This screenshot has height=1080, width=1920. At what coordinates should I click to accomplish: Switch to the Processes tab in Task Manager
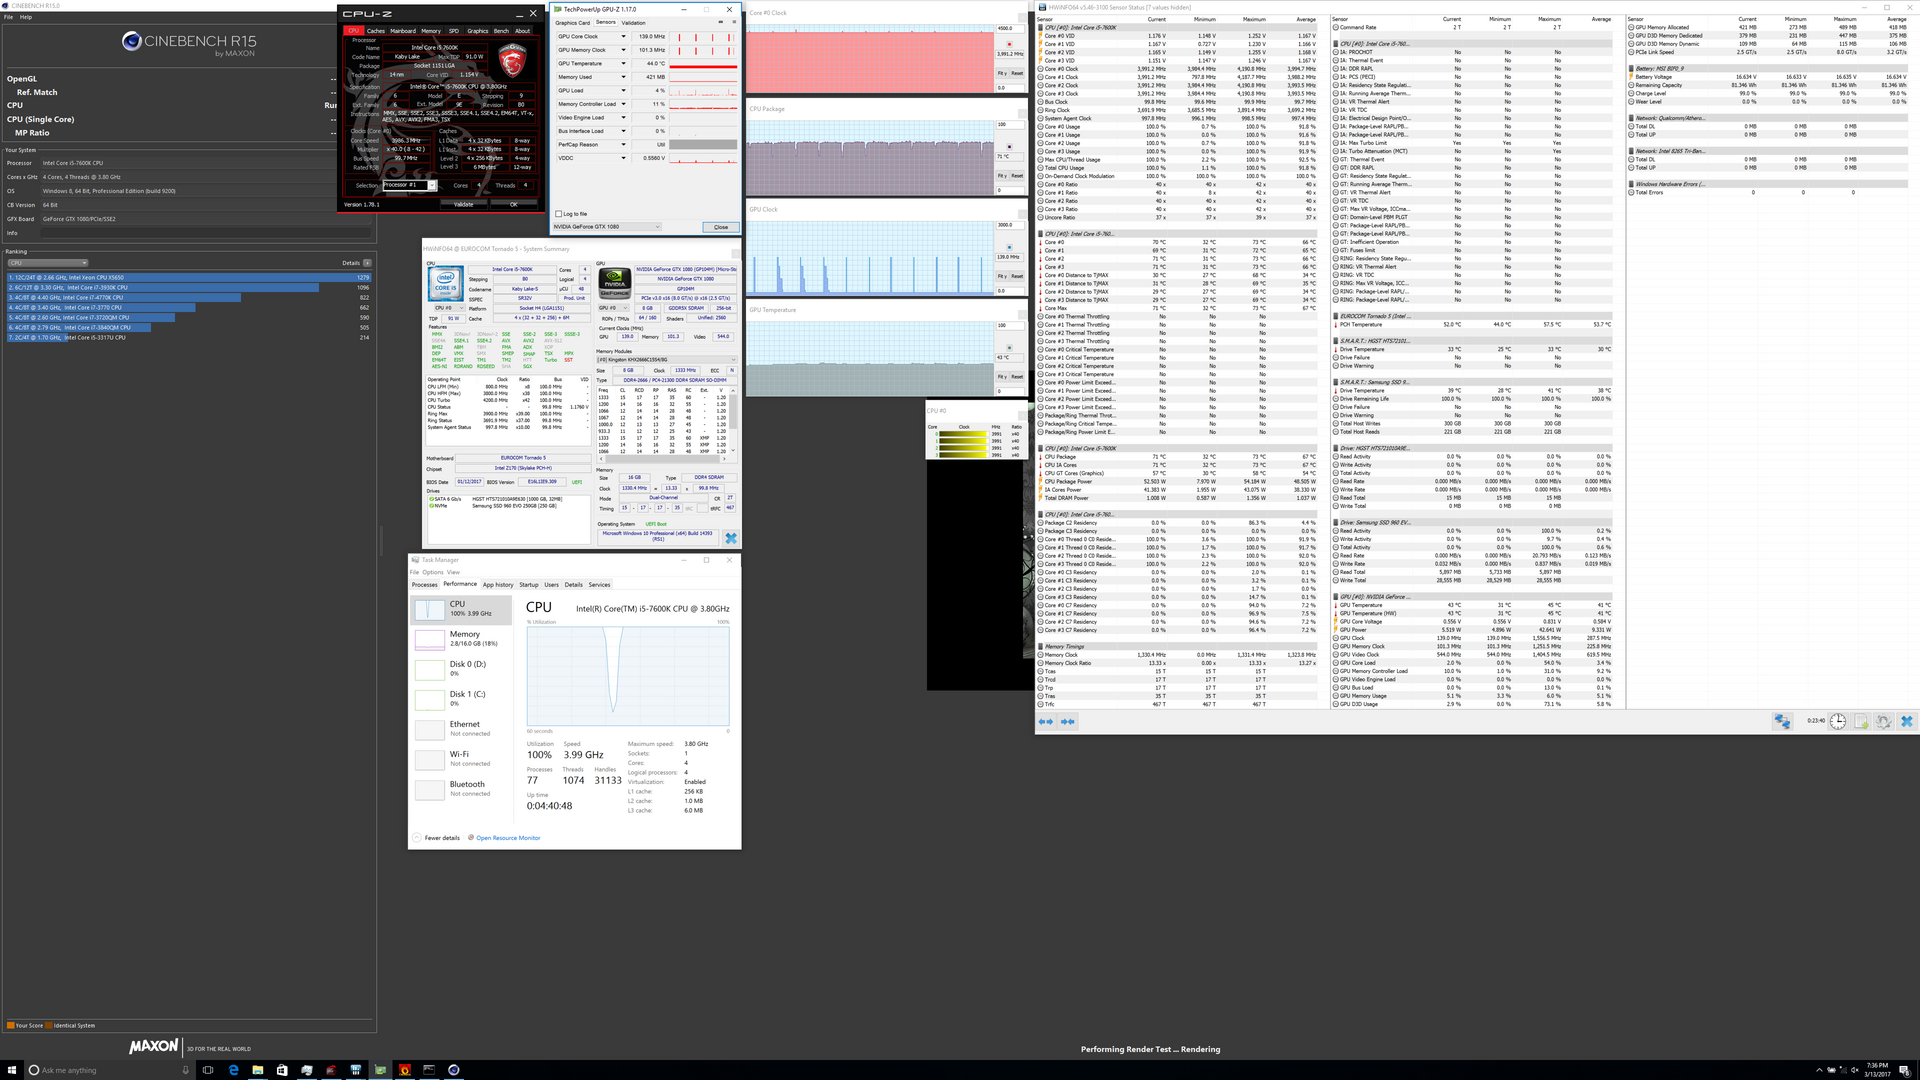click(424, 585)
